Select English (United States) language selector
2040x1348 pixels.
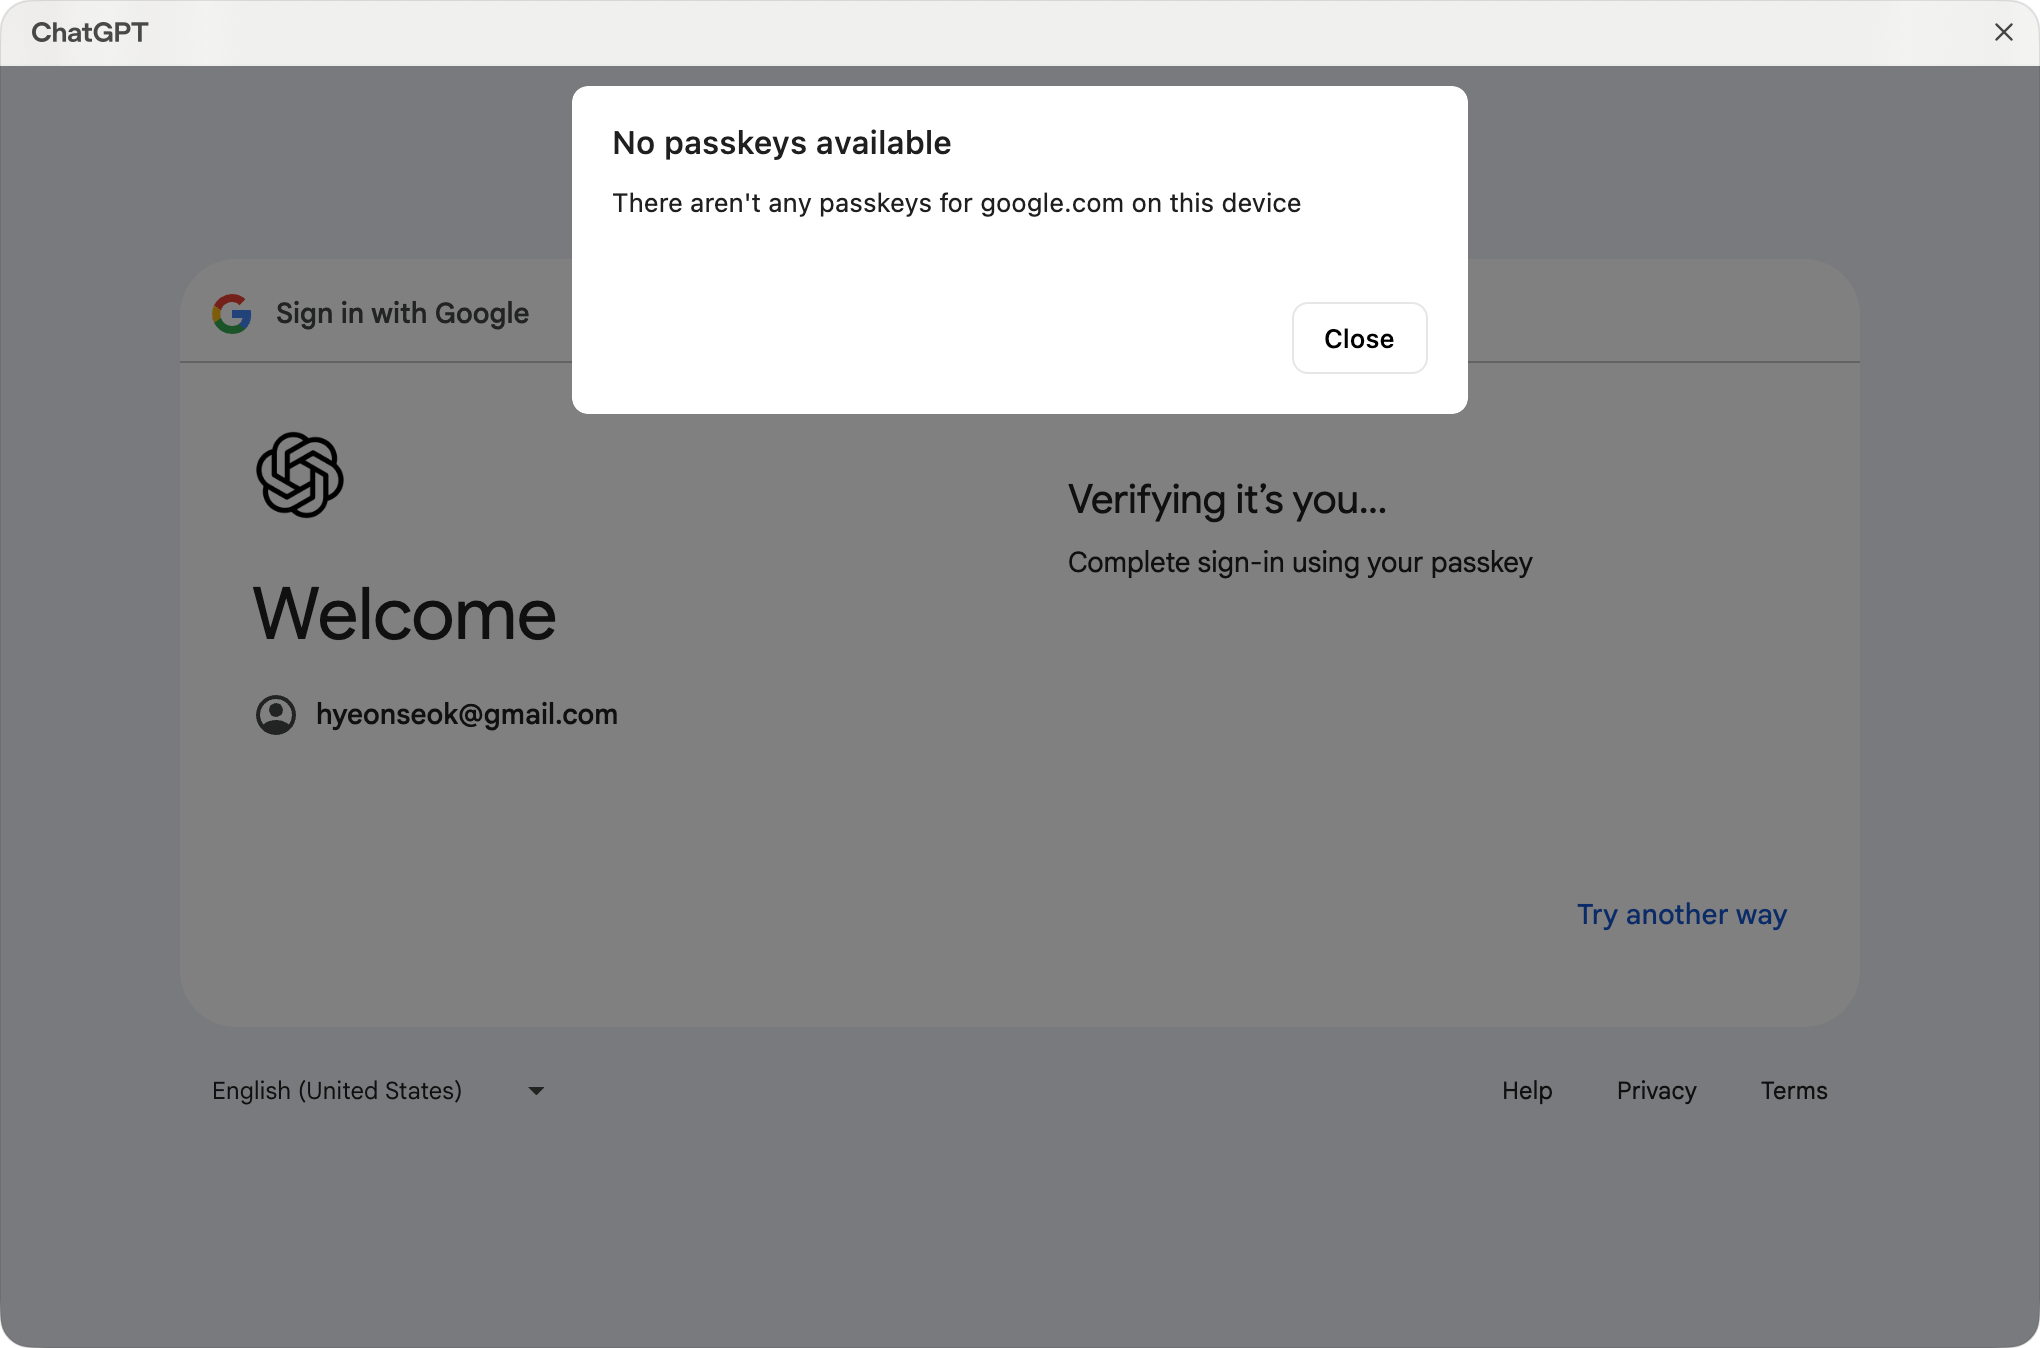pos(337,1091)
